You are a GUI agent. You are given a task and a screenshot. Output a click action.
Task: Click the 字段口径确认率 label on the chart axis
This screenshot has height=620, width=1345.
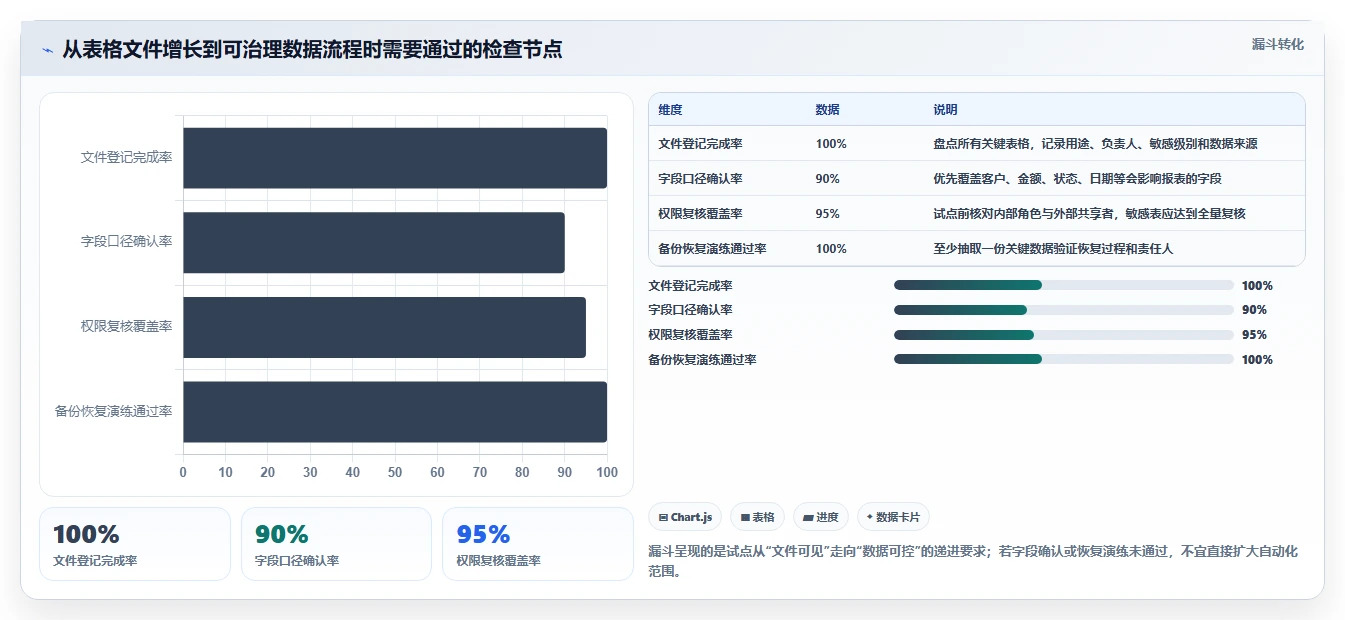tap(127, 242)
